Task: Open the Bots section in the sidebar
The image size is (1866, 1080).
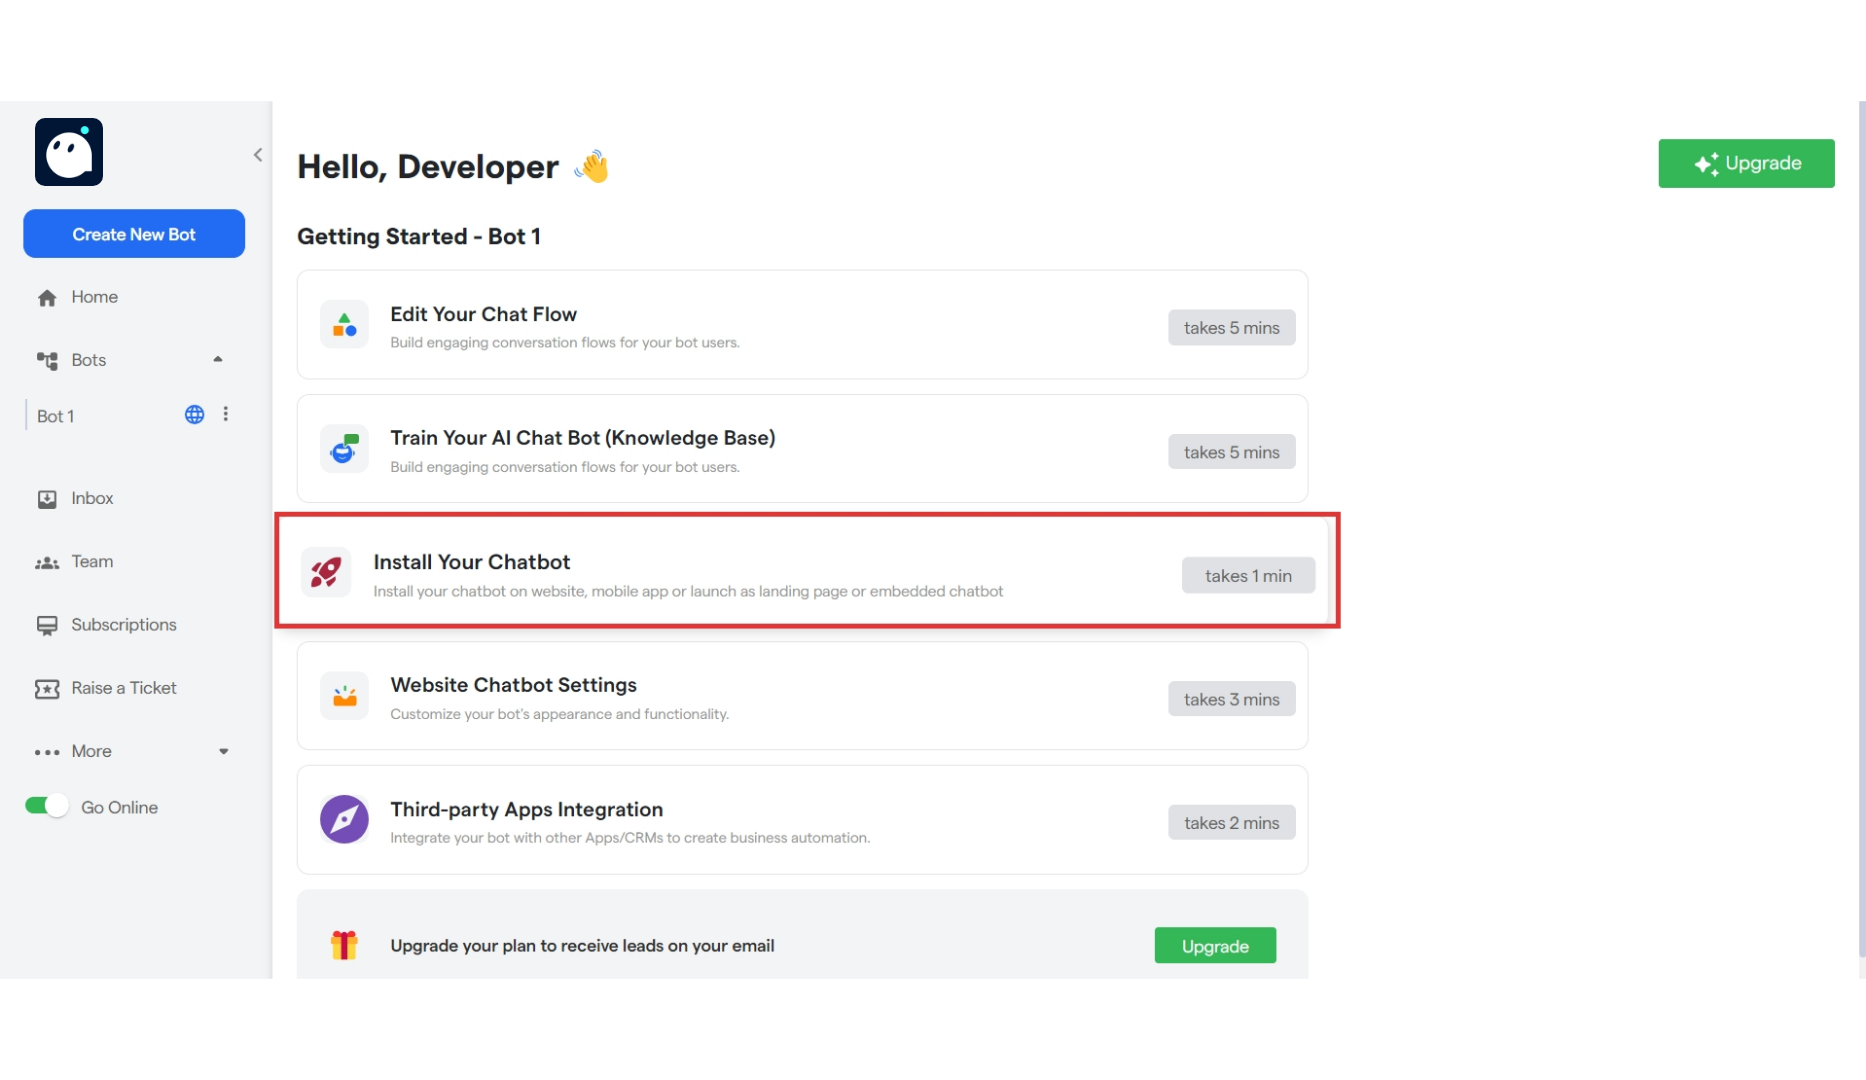Action: click(x=89, y=359)
